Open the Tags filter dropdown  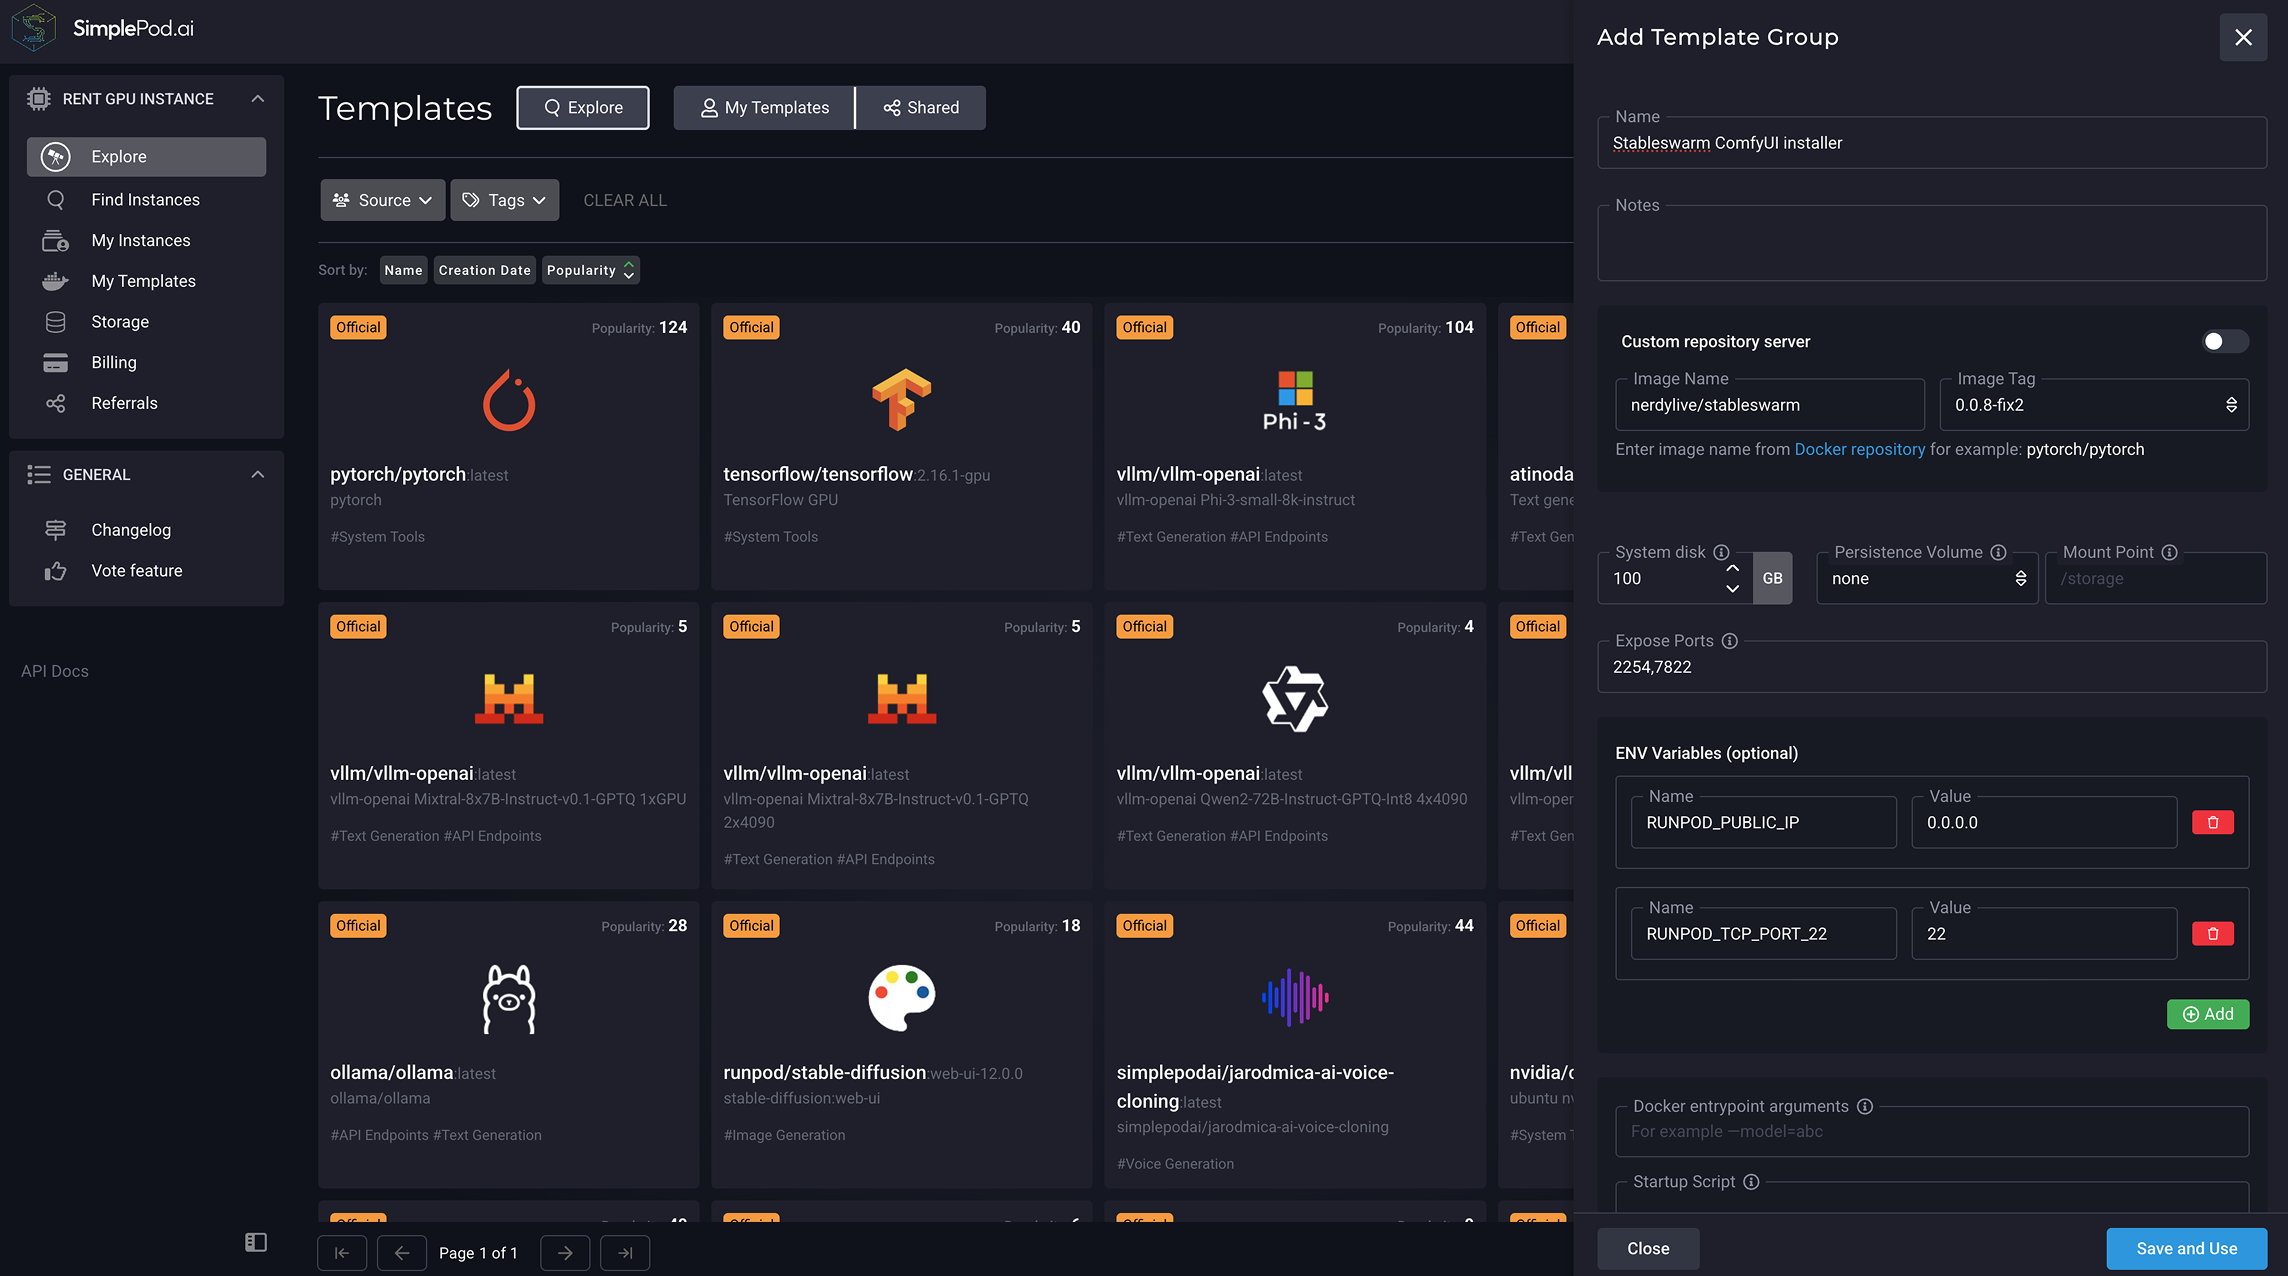[x=505, y=200]
